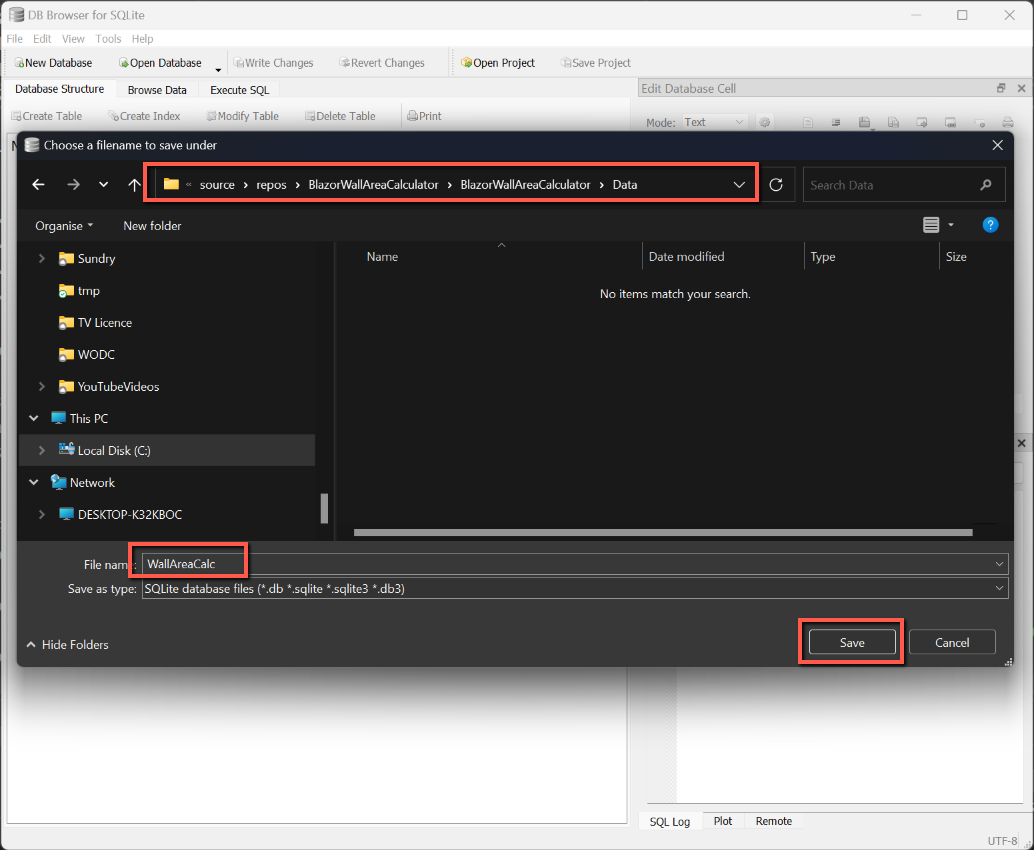The image size is (1034, 850).
Task: Click the search magnifier icon
Action: (x=986, y=185)
